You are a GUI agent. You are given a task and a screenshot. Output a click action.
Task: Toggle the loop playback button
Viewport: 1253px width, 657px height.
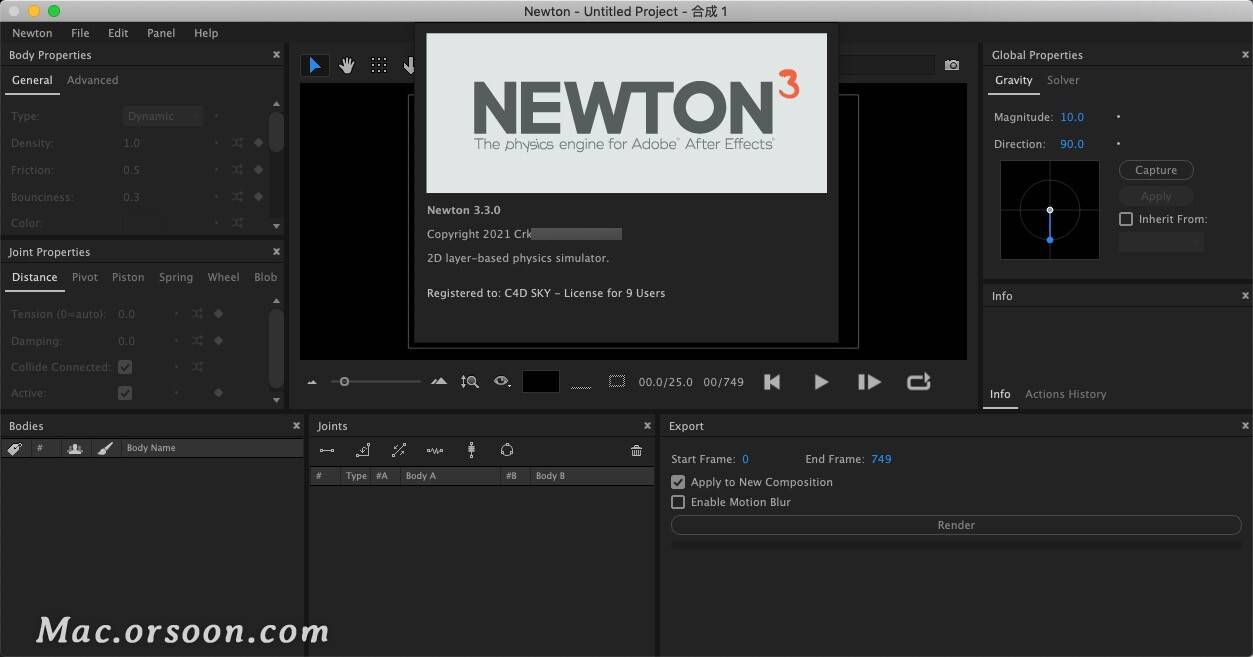coord(918,382)
